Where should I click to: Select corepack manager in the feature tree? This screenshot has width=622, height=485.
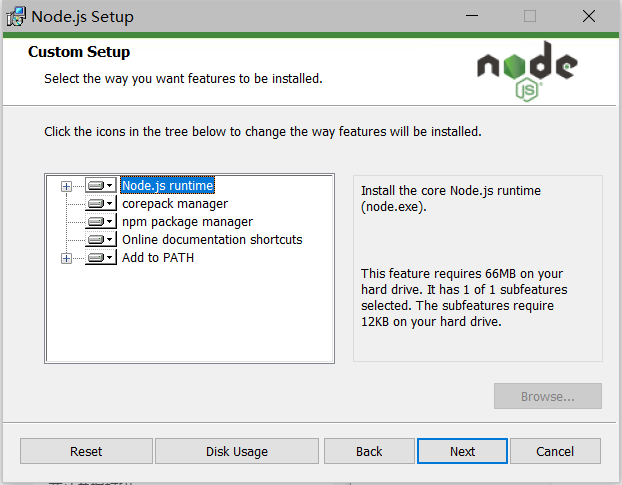pyautogui.click(x=175, y=204)
